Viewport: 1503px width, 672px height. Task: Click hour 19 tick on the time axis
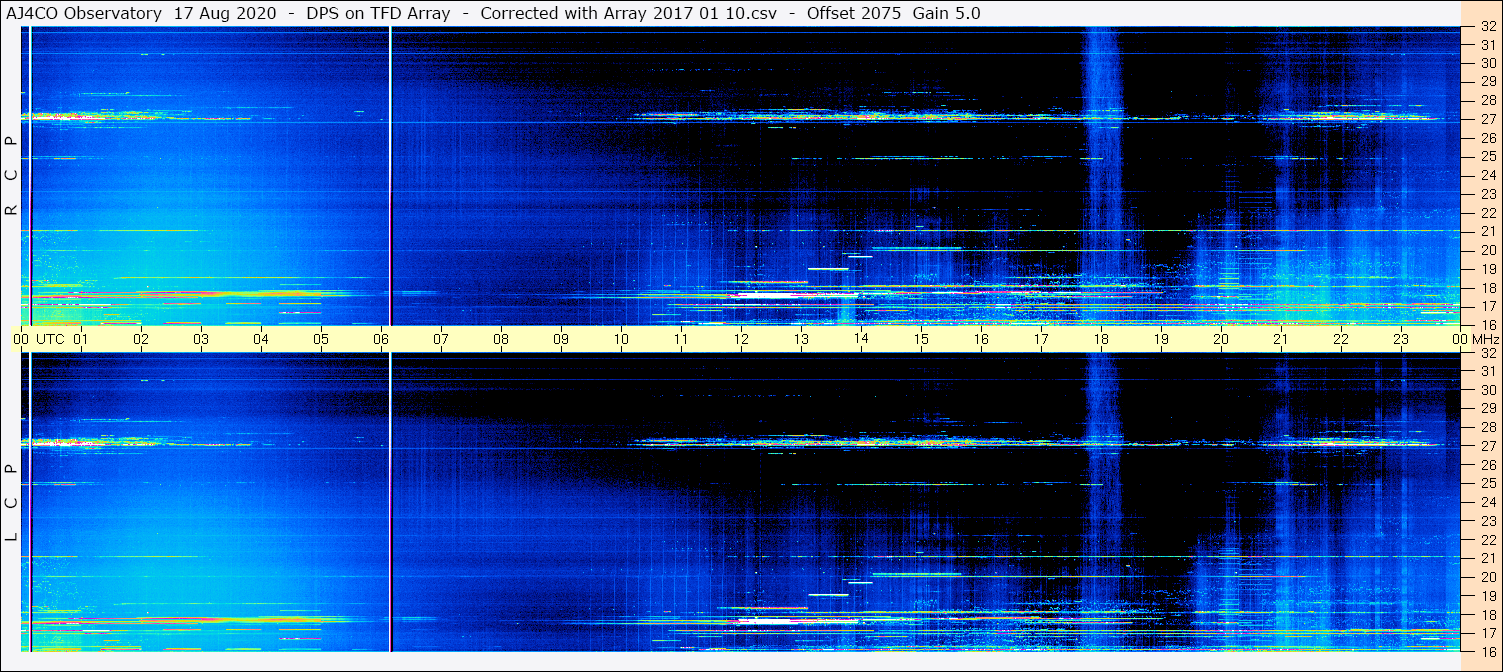[1161, 339]
